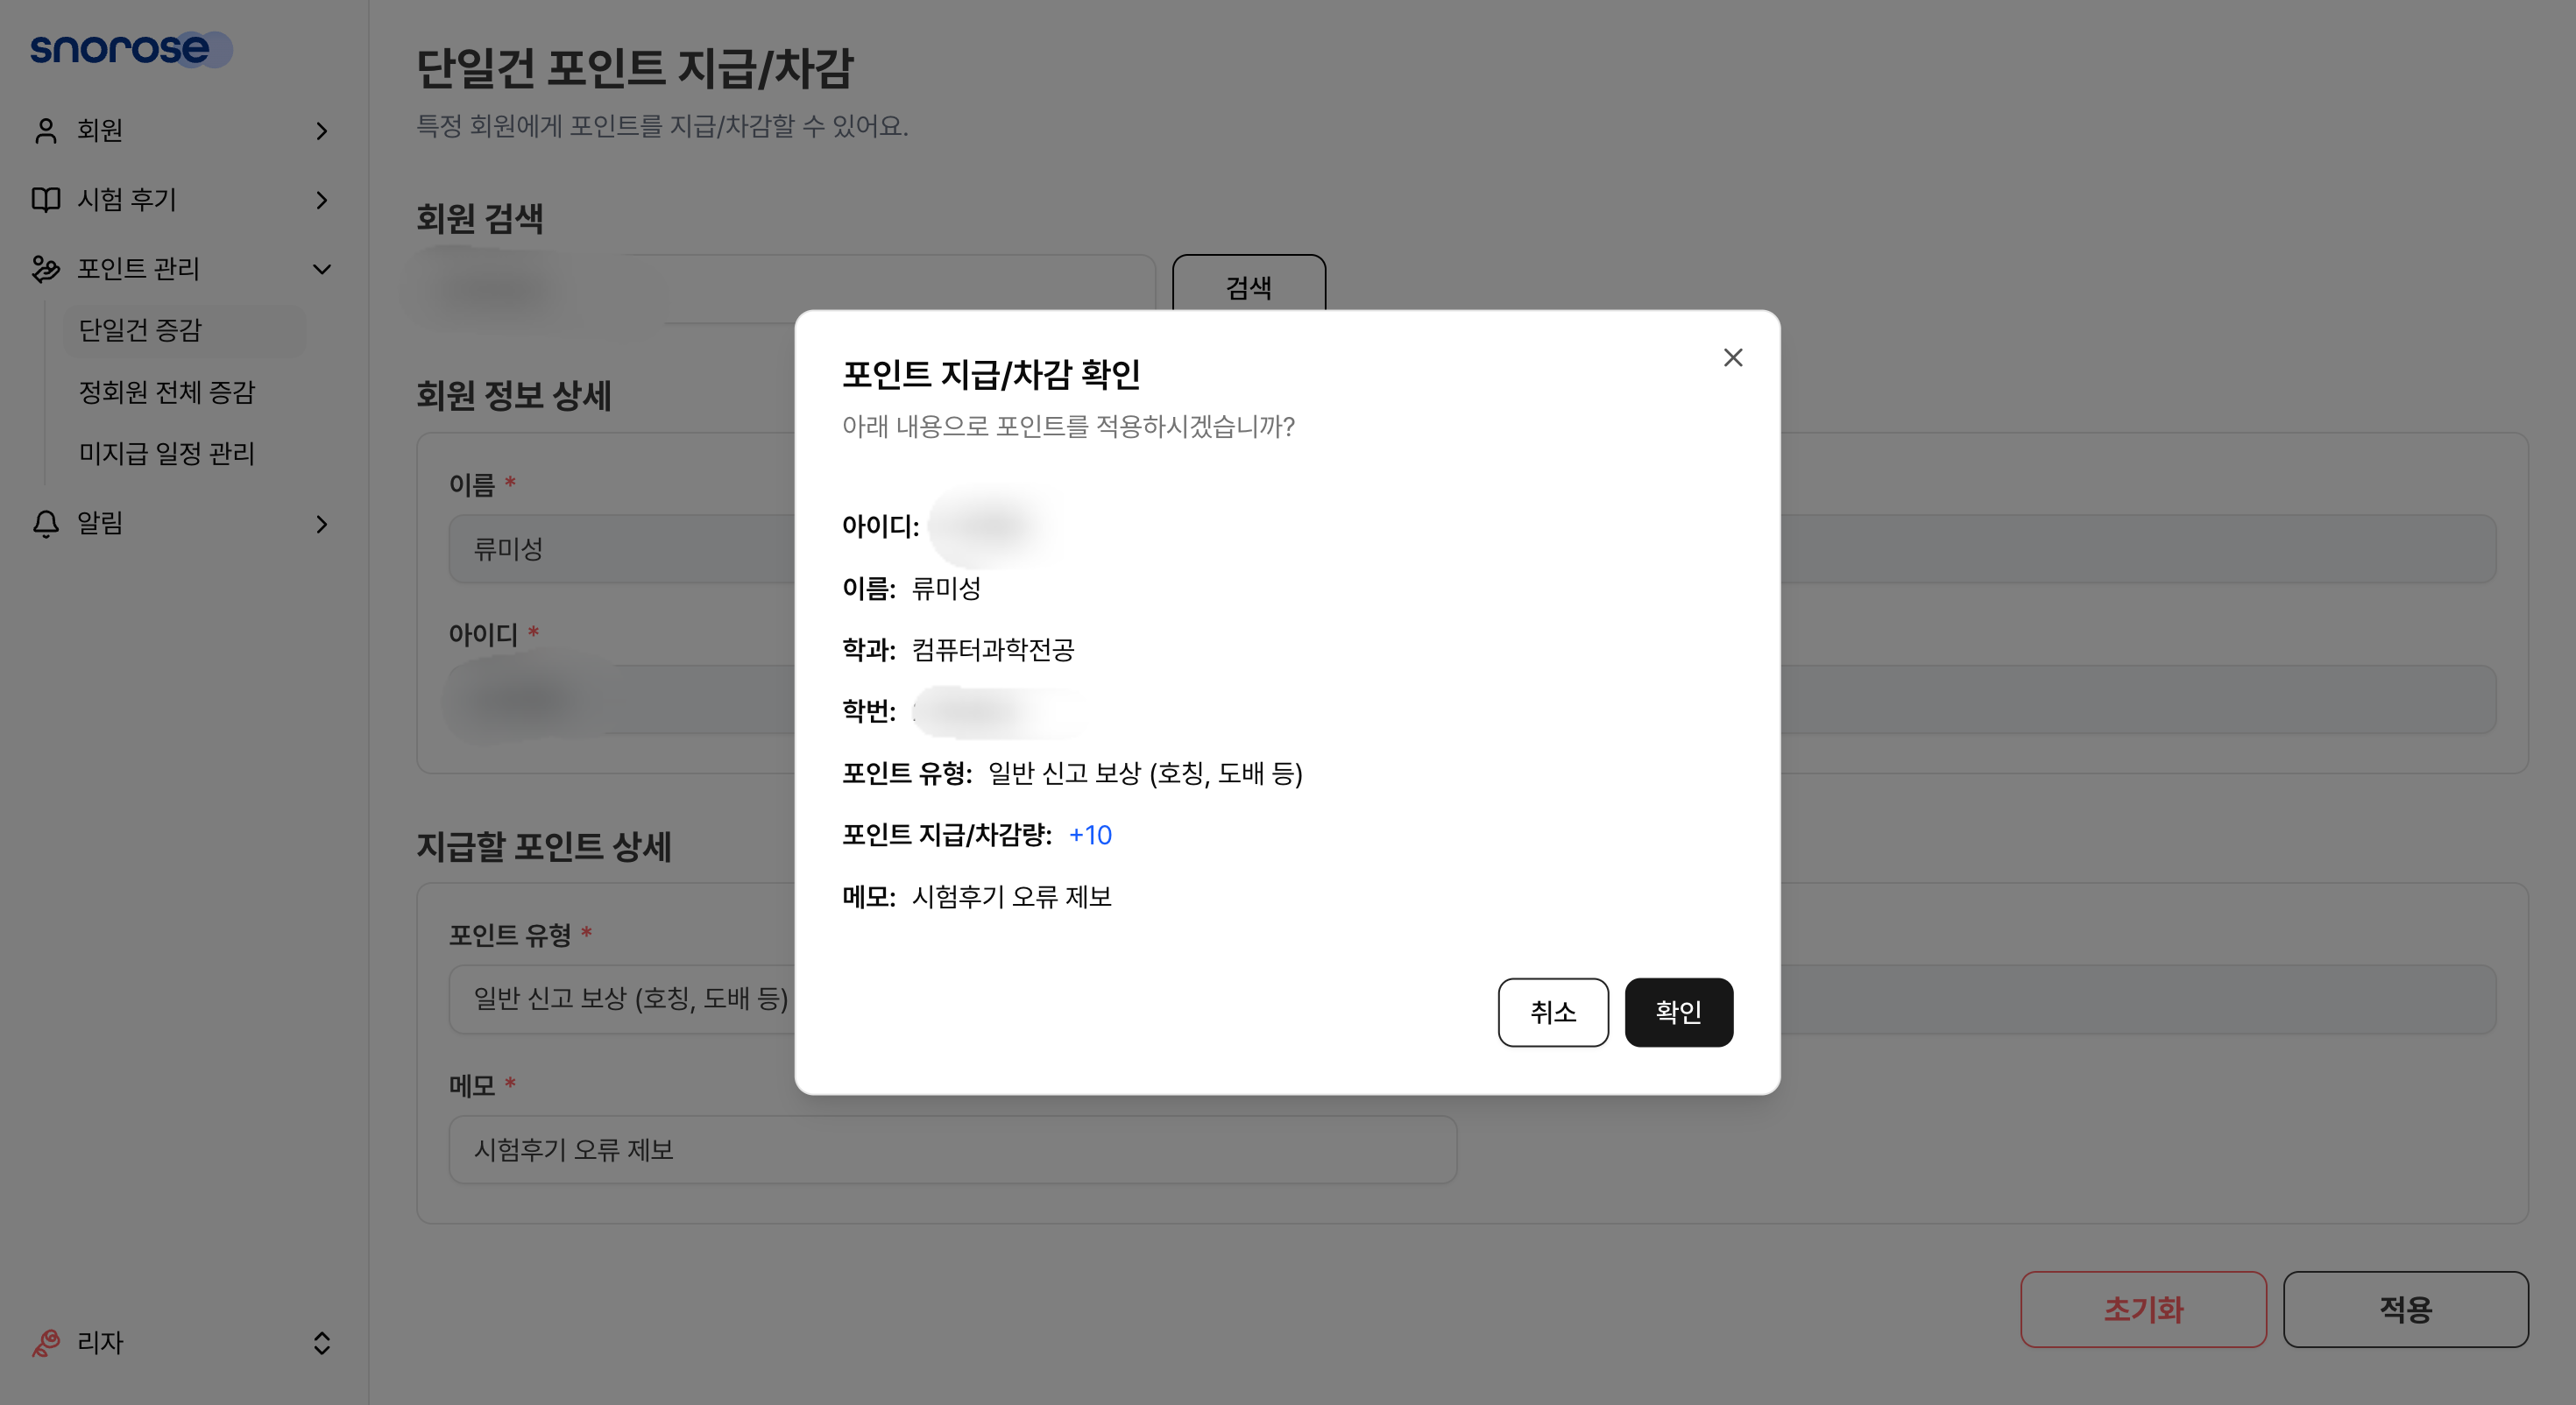This screenshot has height=1405, width=2576.
Task: Click the exam review book icon
Action: pyautogui.click(x=46, y=200)
